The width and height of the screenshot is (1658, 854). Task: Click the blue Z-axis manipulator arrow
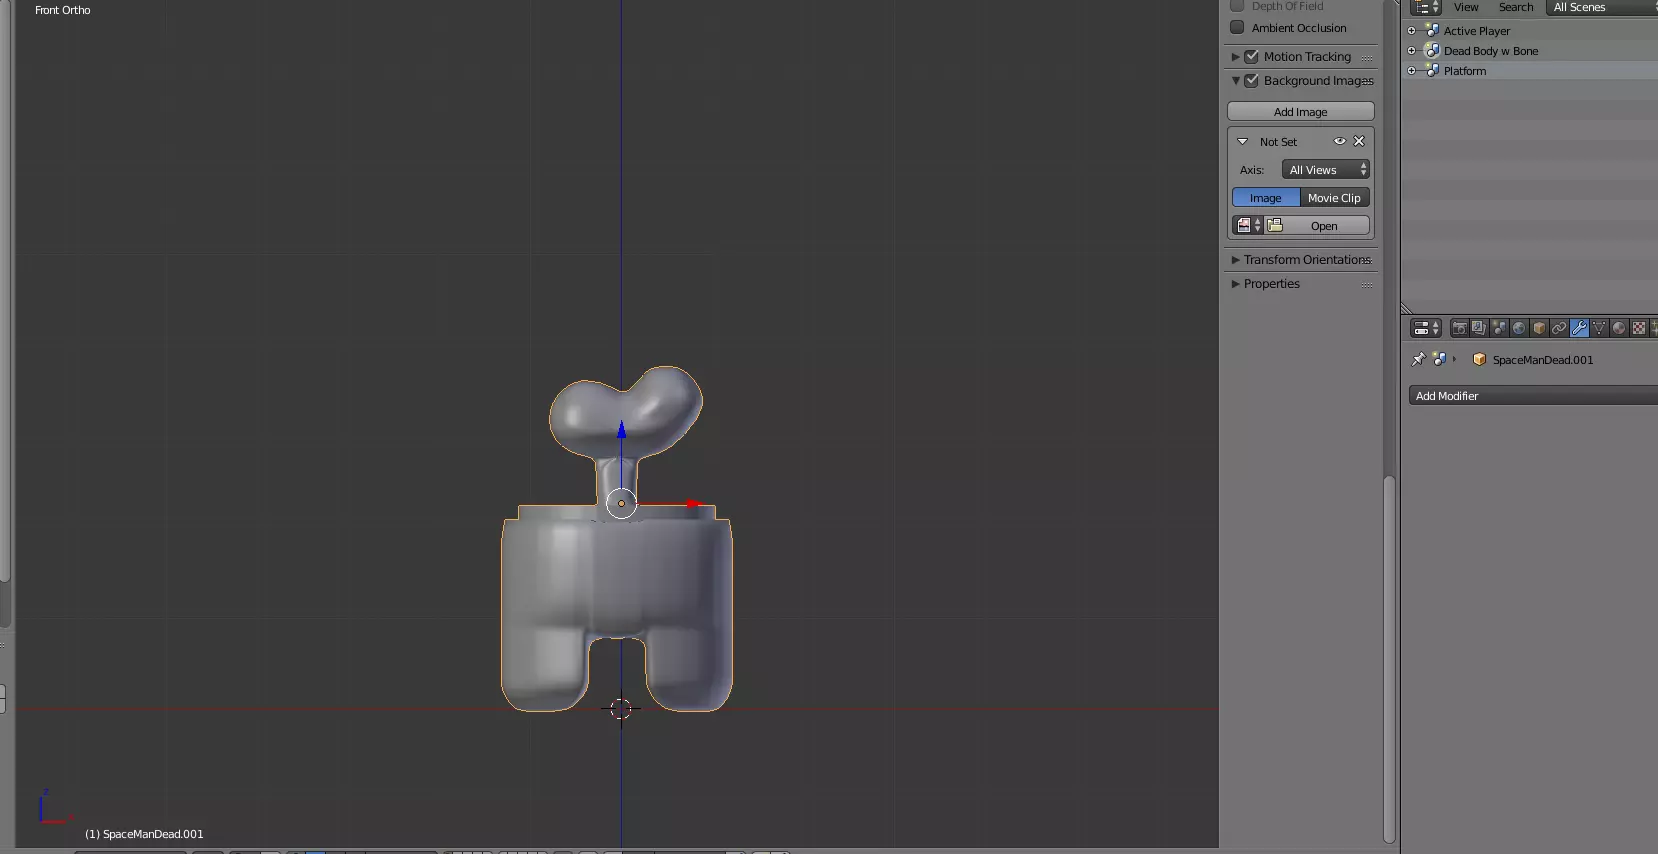pos(621,431)
